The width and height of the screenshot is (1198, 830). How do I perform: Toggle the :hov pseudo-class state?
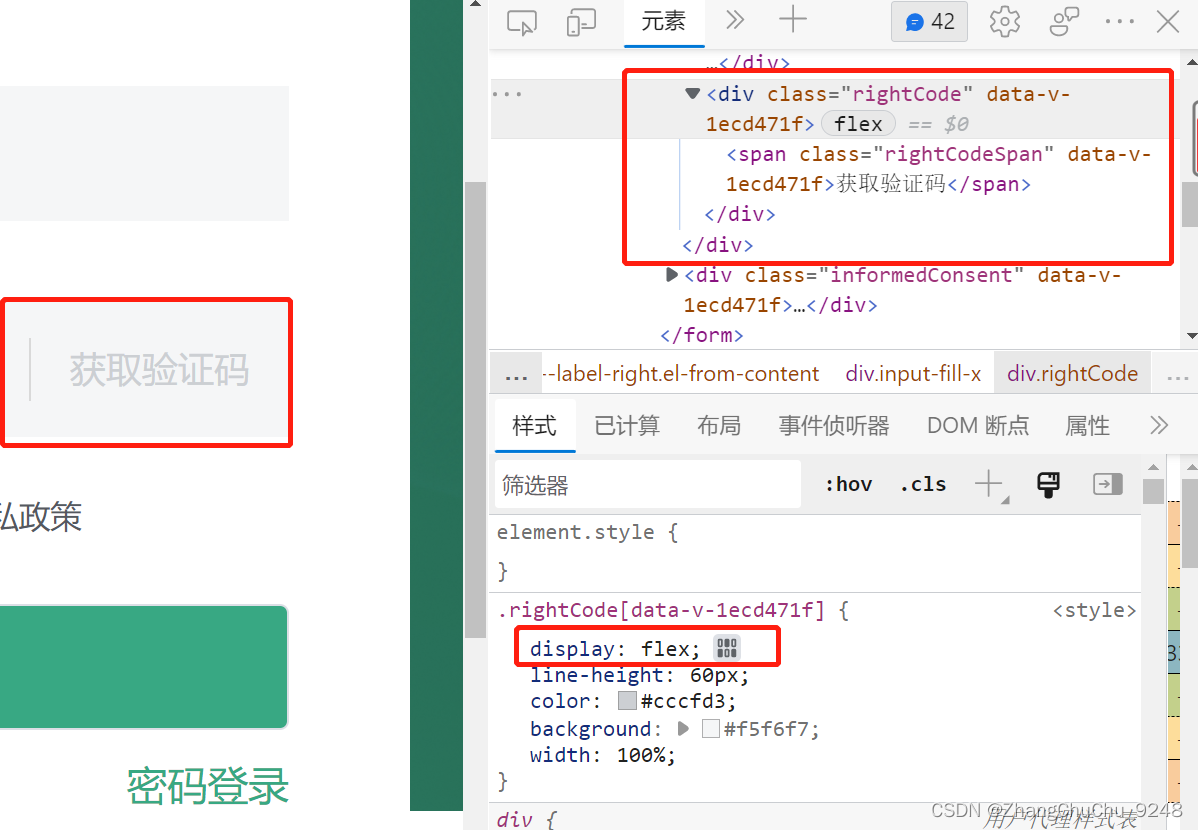pos(848,484)
